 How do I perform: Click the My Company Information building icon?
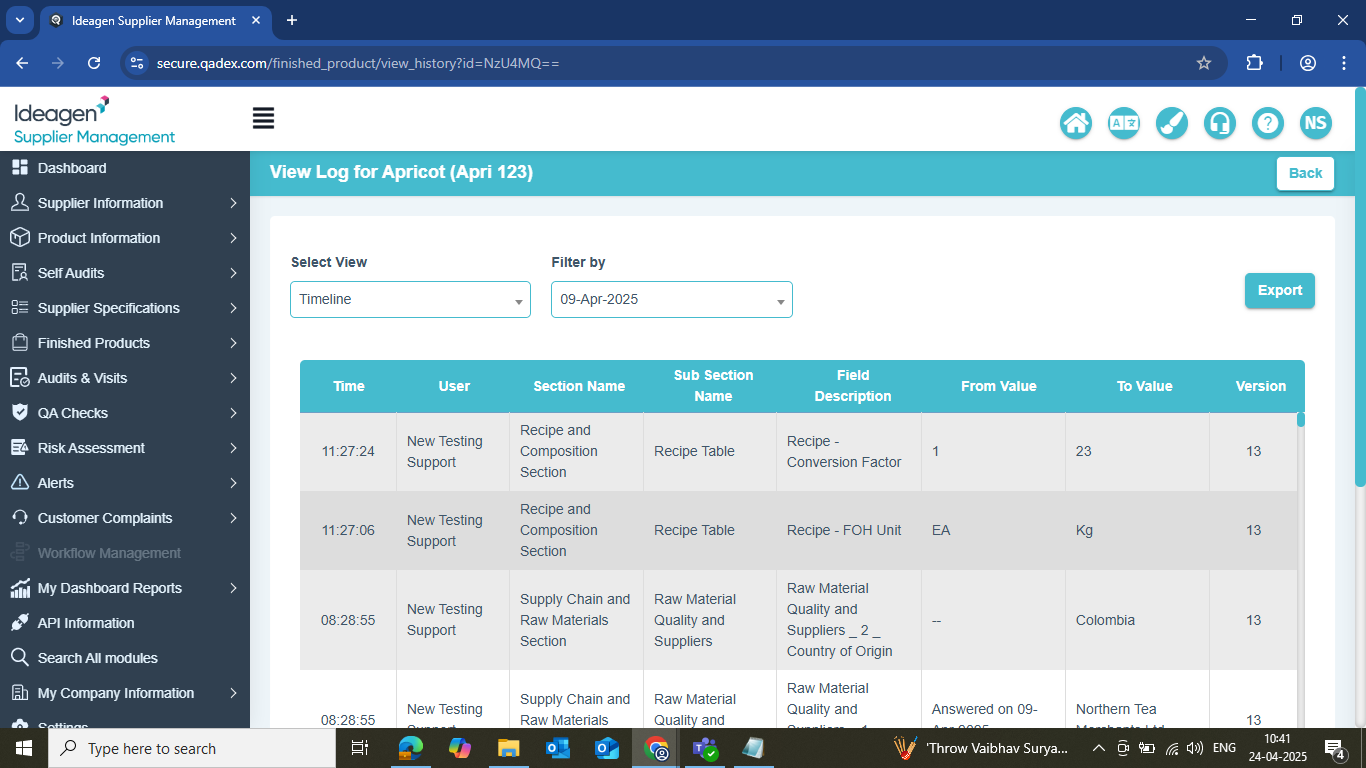pyautogui.click(x=19, y=693)
